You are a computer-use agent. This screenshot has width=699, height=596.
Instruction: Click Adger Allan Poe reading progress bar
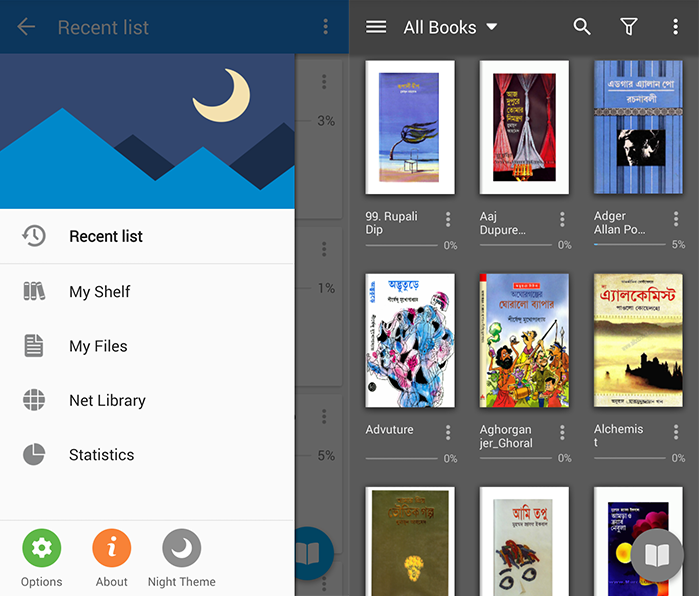[629, 244]
